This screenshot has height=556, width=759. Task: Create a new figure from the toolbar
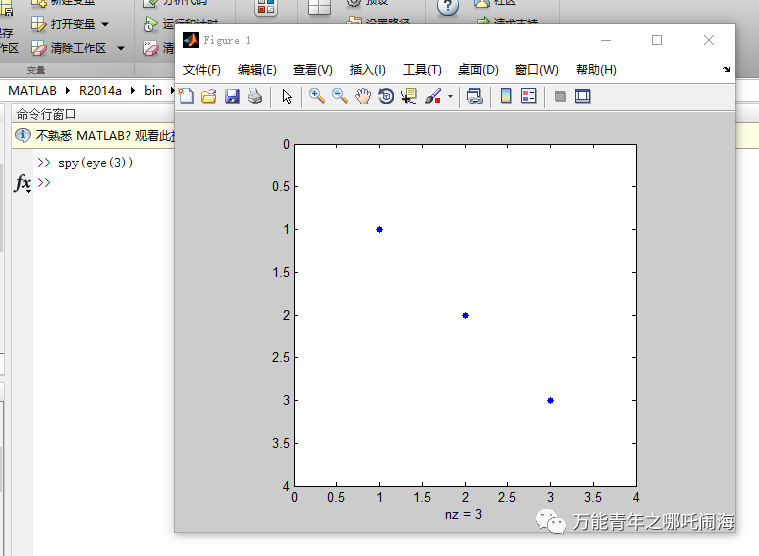[186, 96]
